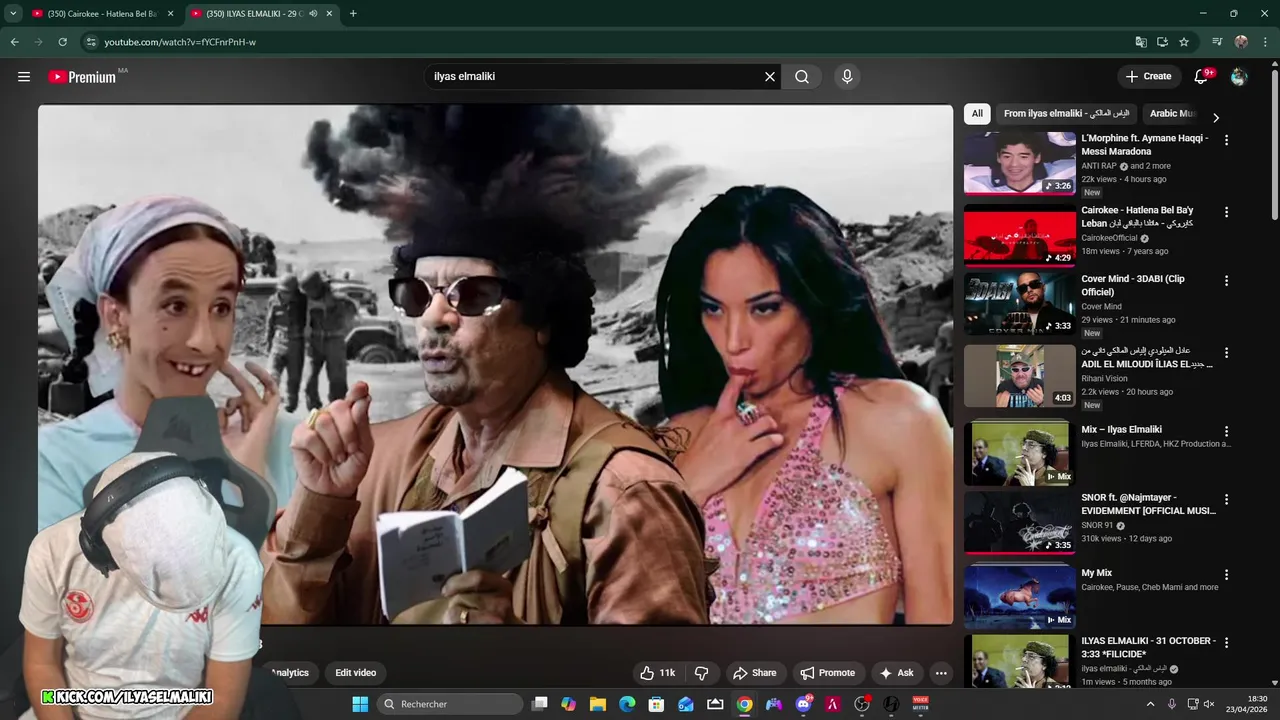Select Arabic Music filter chip
This screenshot has width=1280, height=720.
point(1173,113)
